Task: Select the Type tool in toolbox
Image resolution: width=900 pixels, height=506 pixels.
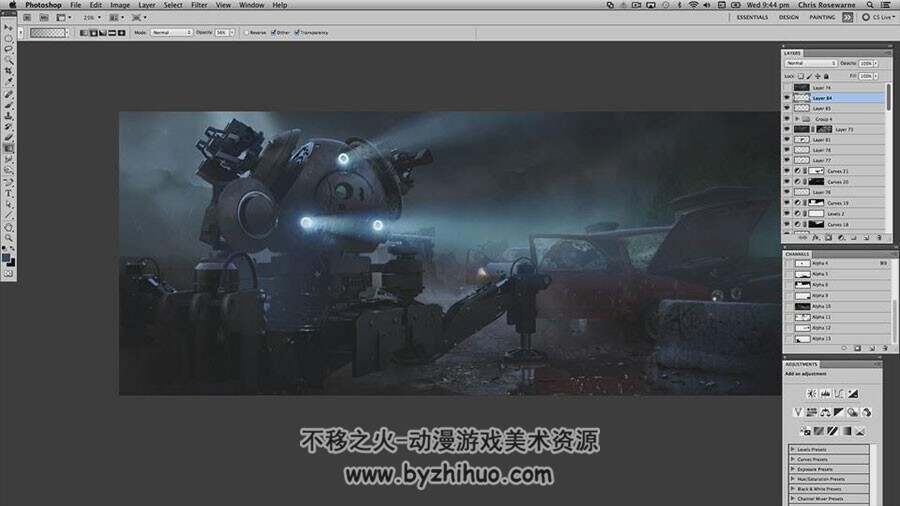Action: (x=8, y=194)
